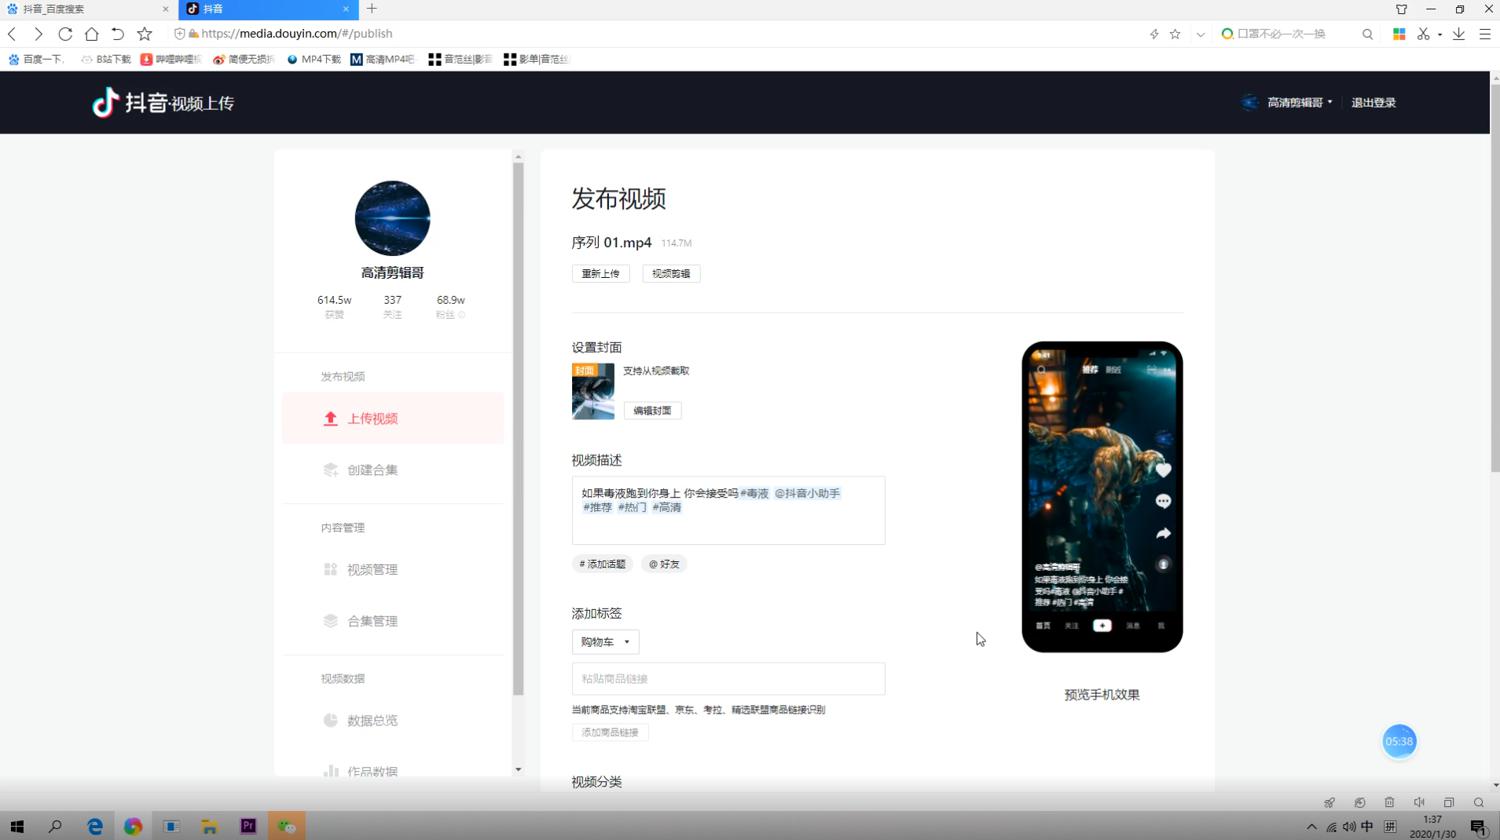1500x840 pixels.
Task: Open the MP4下载 bookmark
Action: click(316, 59)
